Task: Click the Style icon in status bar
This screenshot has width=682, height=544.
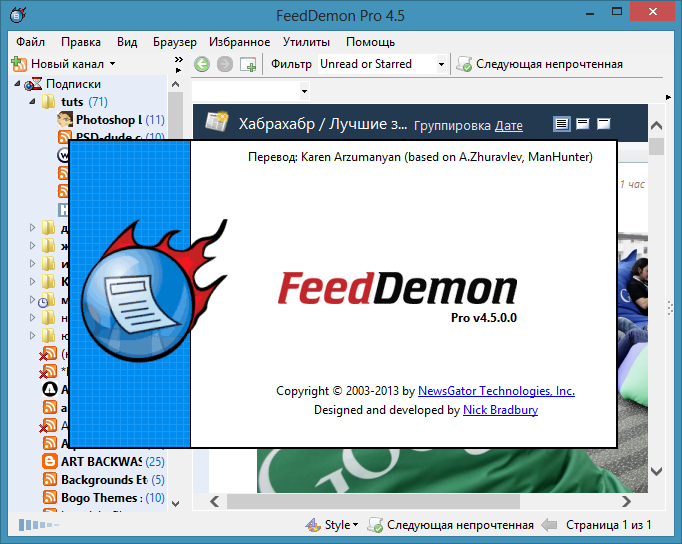Action: click(x=313, y=525)
